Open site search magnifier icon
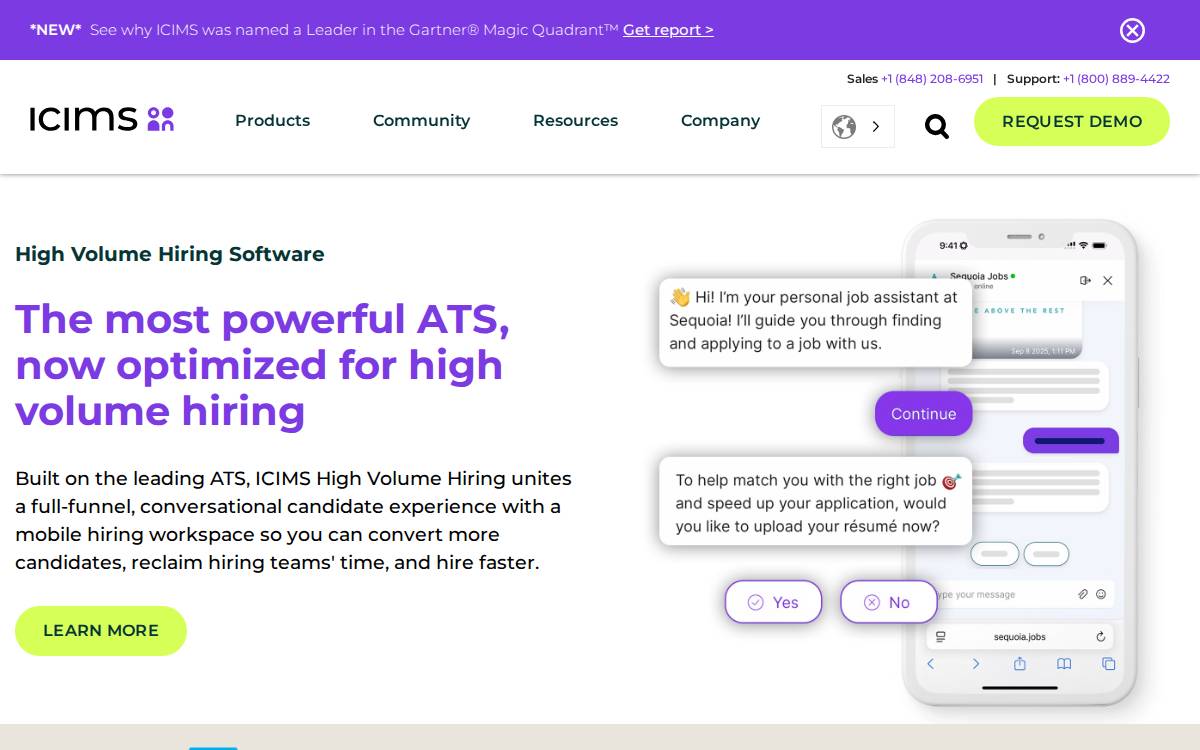This screenshot has width=1200, height=750. pos(936,126)
